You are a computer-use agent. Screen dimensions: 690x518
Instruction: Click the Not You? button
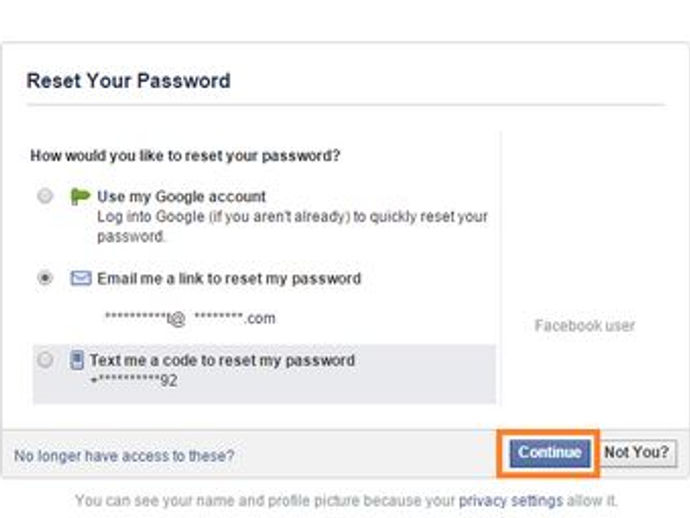pos(637,453)
